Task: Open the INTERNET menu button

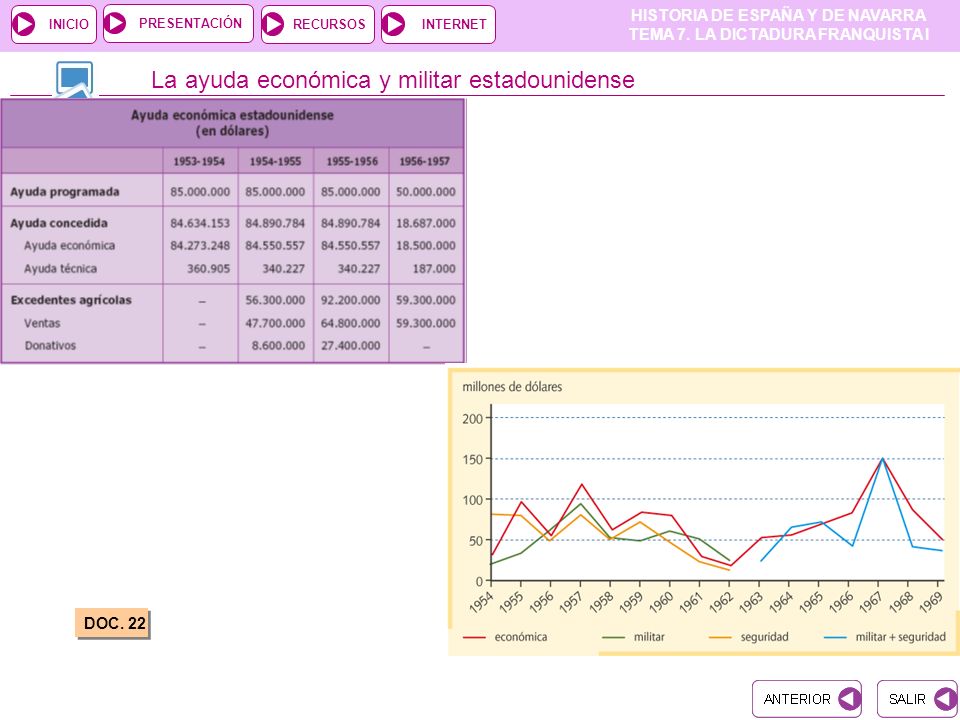Action: pyautogui.click(x=438, y=24)
